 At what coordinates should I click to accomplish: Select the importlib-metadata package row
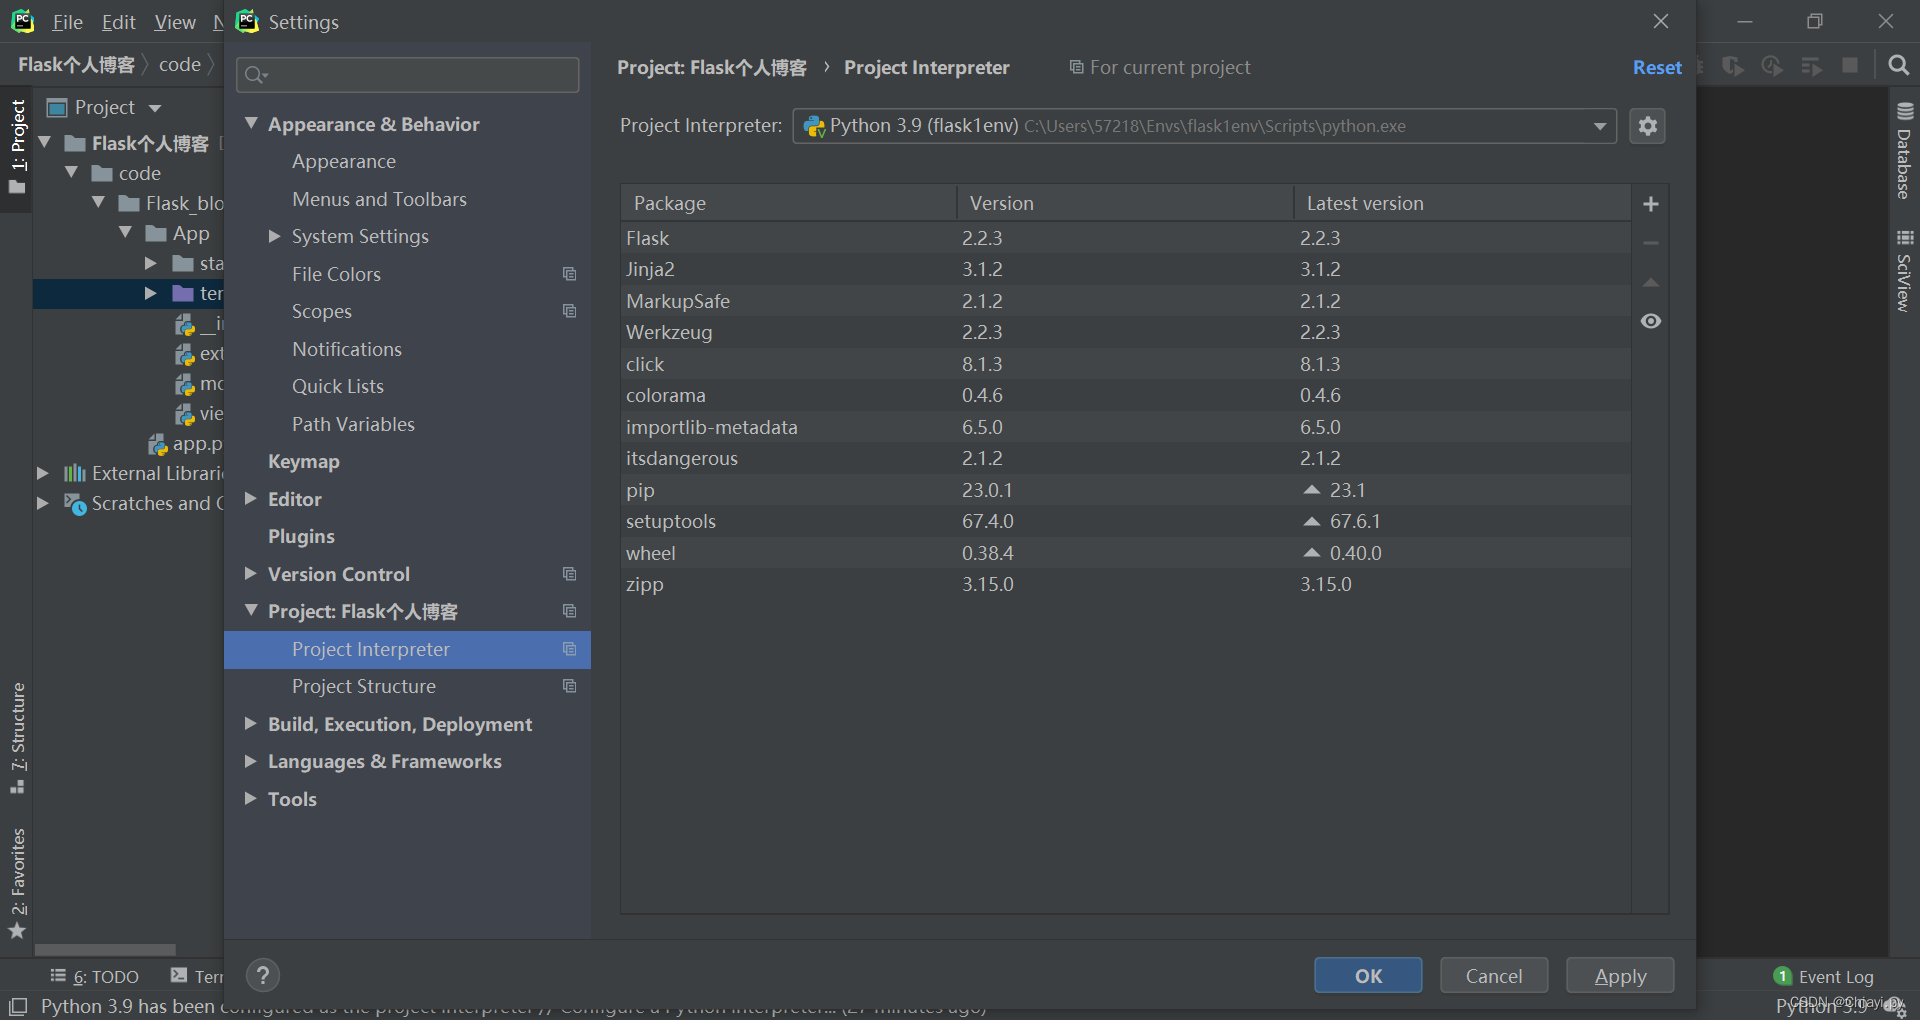pos(1125,427)
